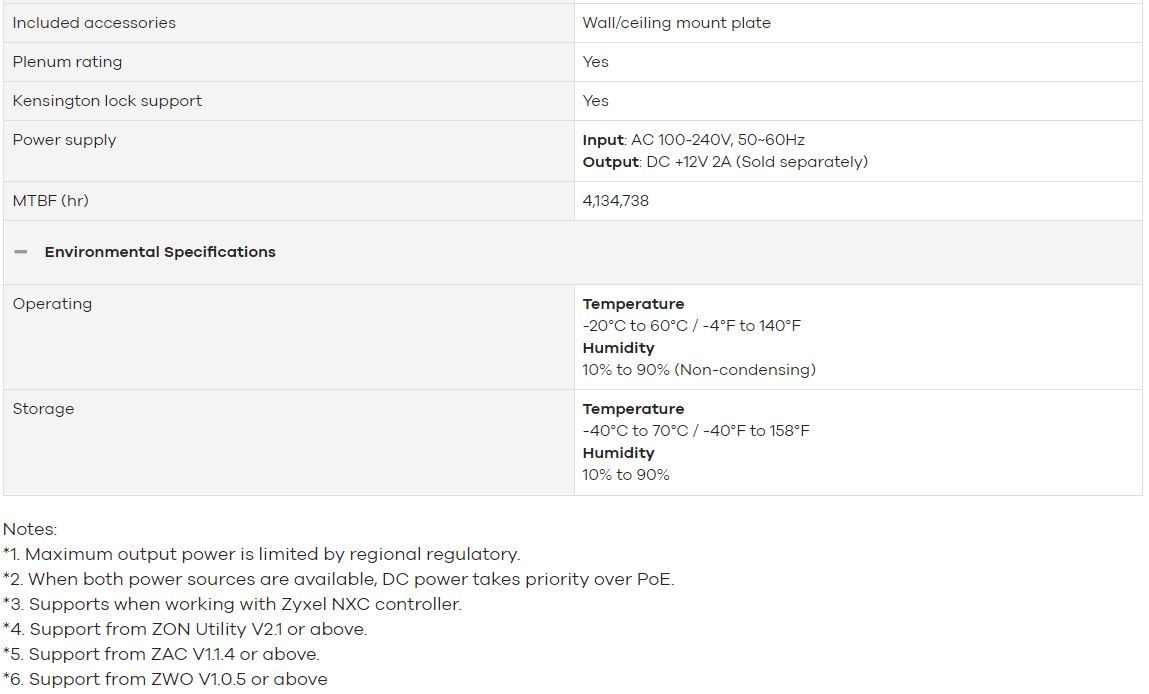Click the Yes value for Kensington lock
1149x694 pixels.
click(595, 100)
